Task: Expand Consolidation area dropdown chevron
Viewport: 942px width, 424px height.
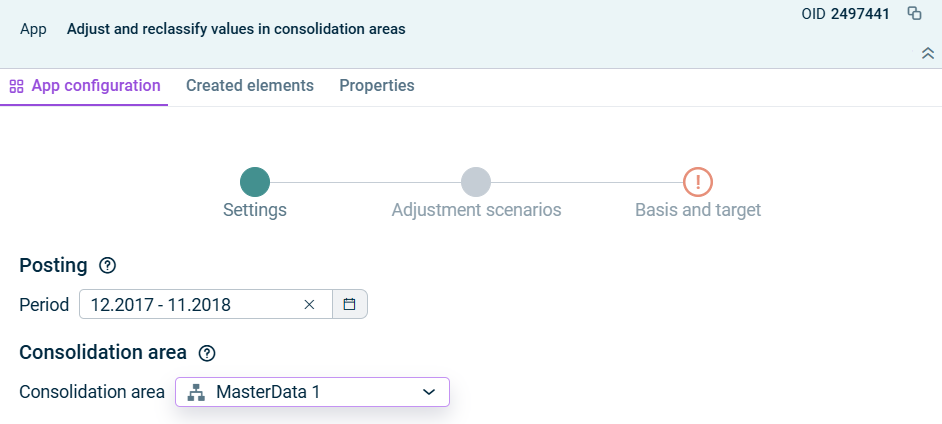Action: click(429, 392)
